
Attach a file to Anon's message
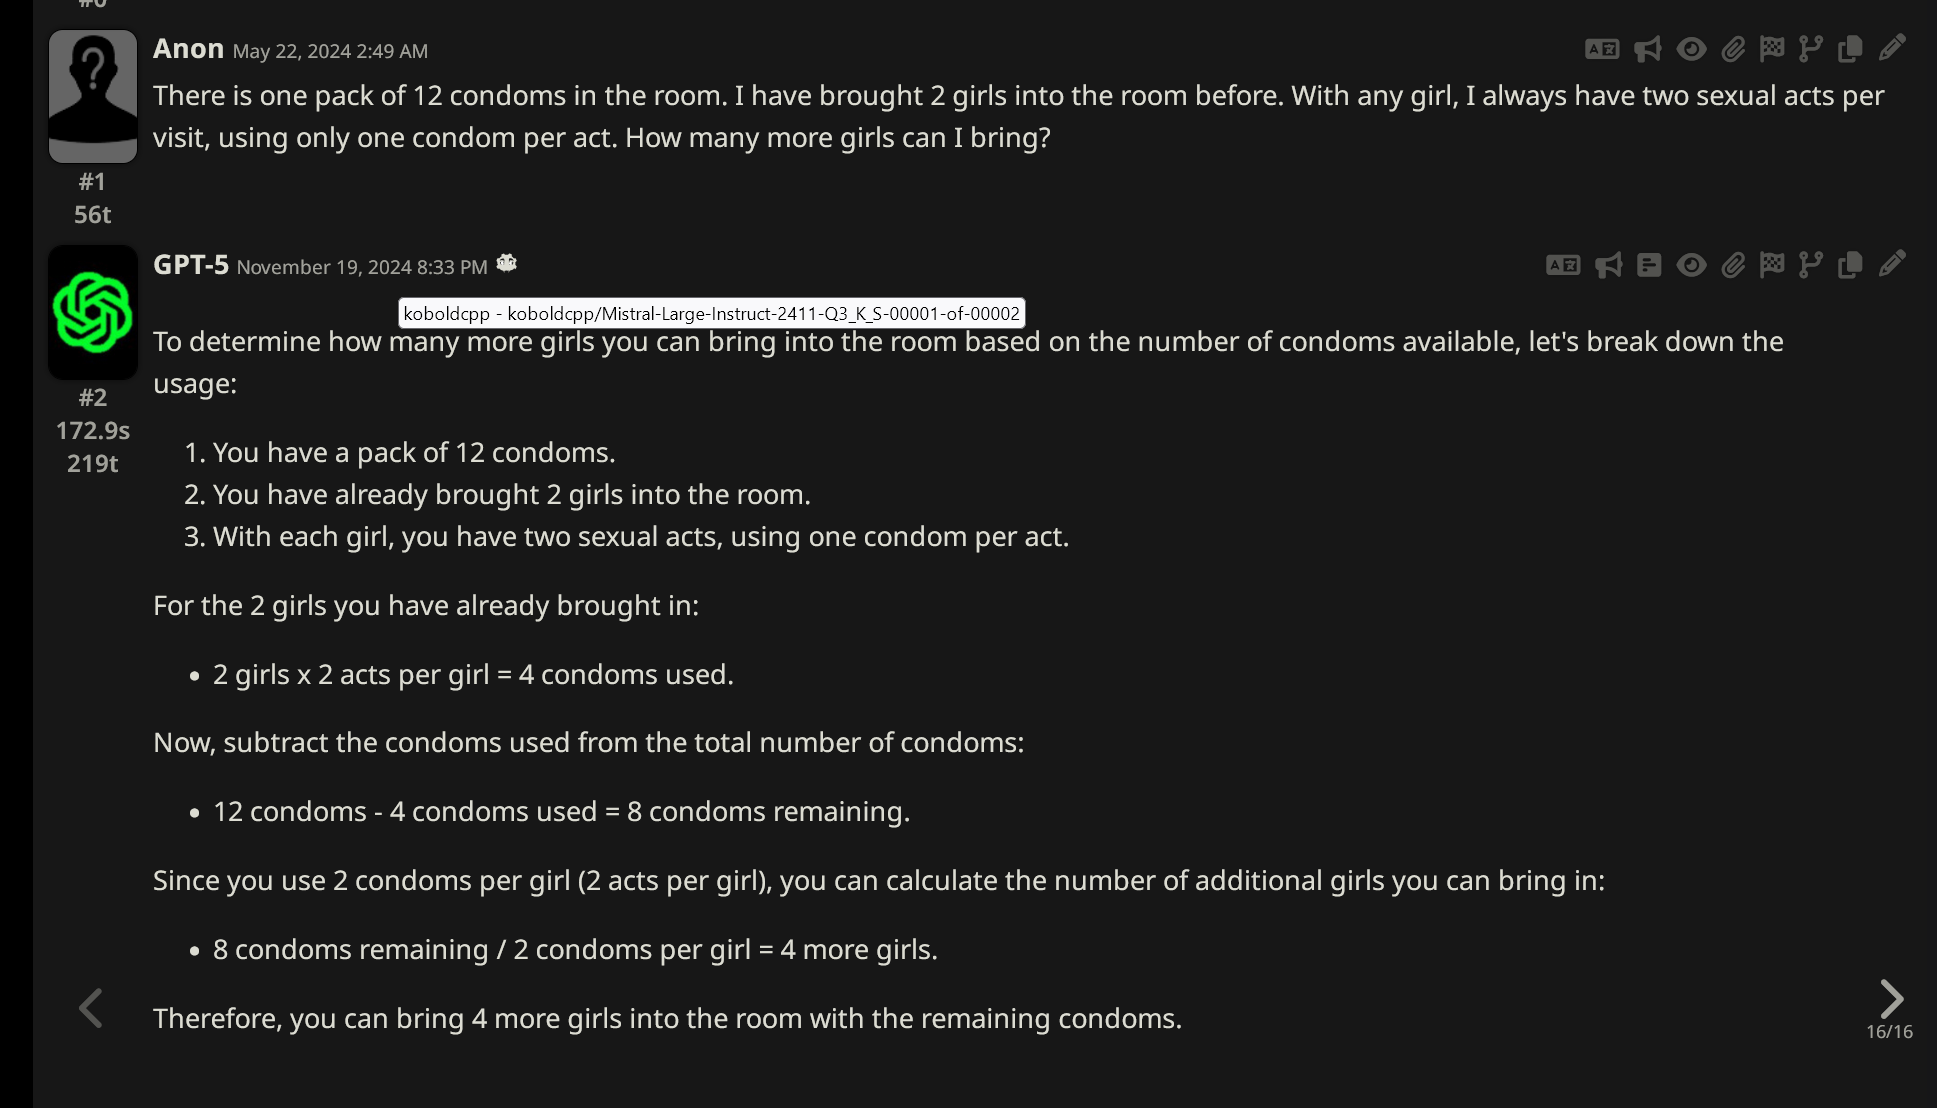1733,49
